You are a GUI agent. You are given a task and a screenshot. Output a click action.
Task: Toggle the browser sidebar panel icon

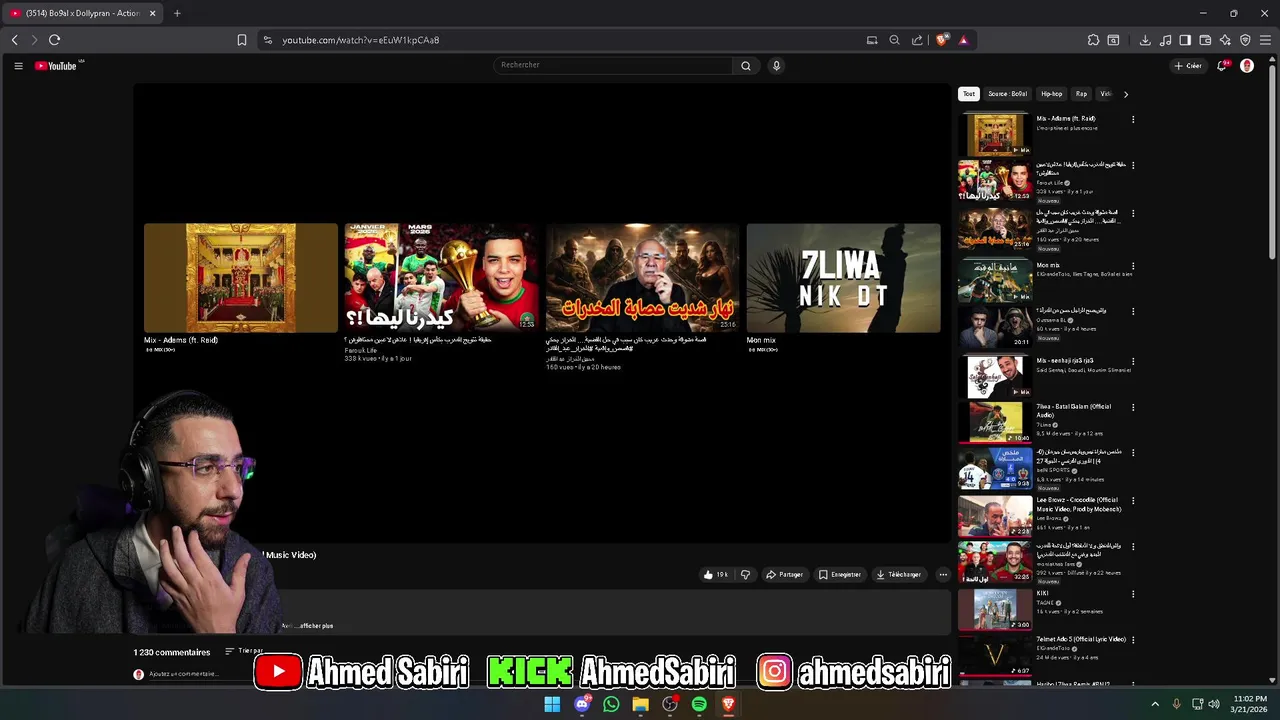1185,40
